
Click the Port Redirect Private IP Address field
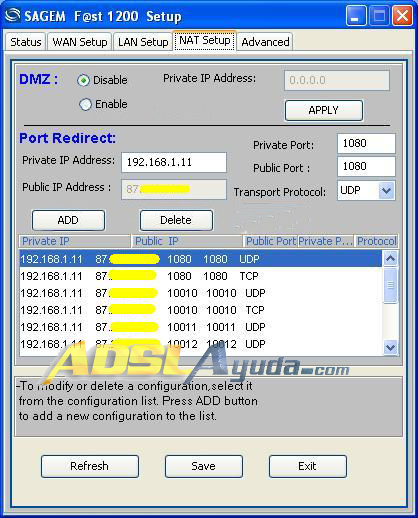pyautogui.click(x=174, y=163)
